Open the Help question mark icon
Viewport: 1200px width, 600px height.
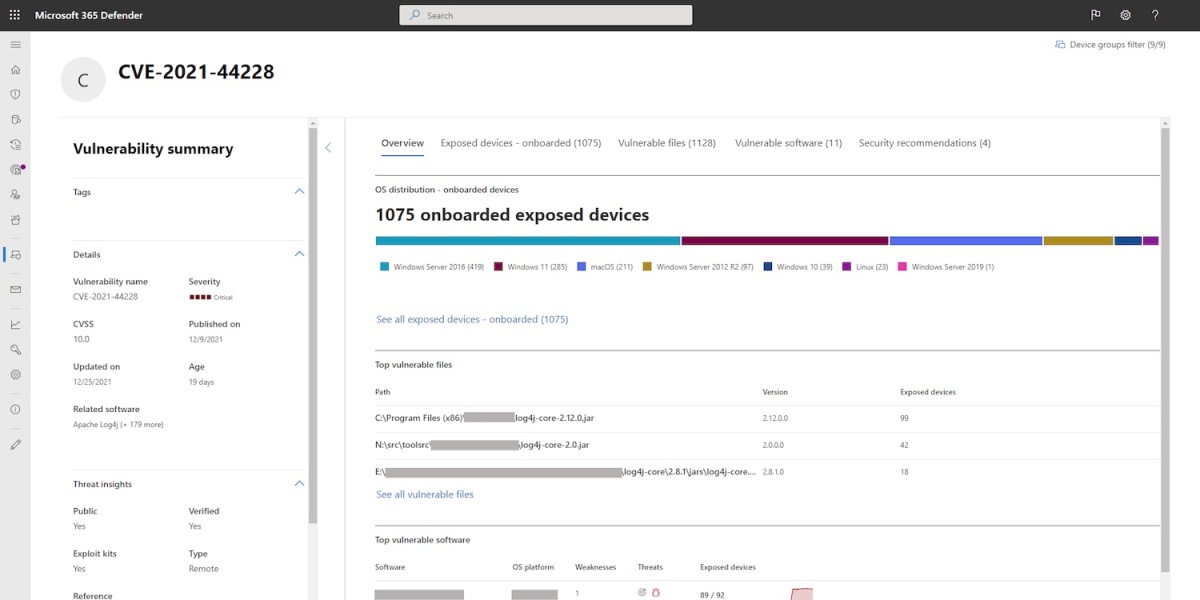coord(1155,15)
